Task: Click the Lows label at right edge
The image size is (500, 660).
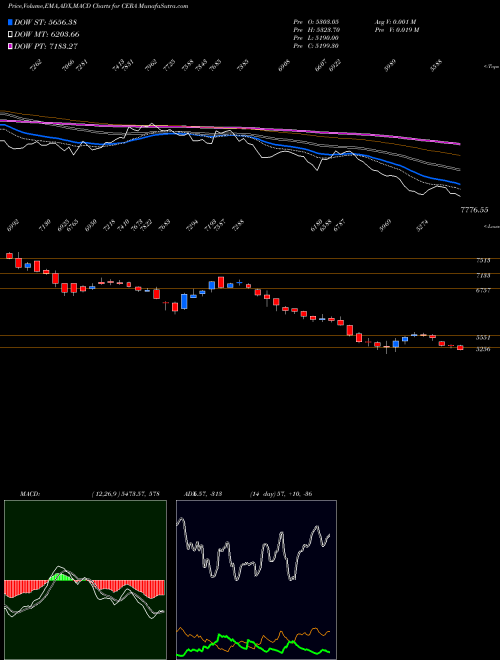Action: click(x=492, y=226)
